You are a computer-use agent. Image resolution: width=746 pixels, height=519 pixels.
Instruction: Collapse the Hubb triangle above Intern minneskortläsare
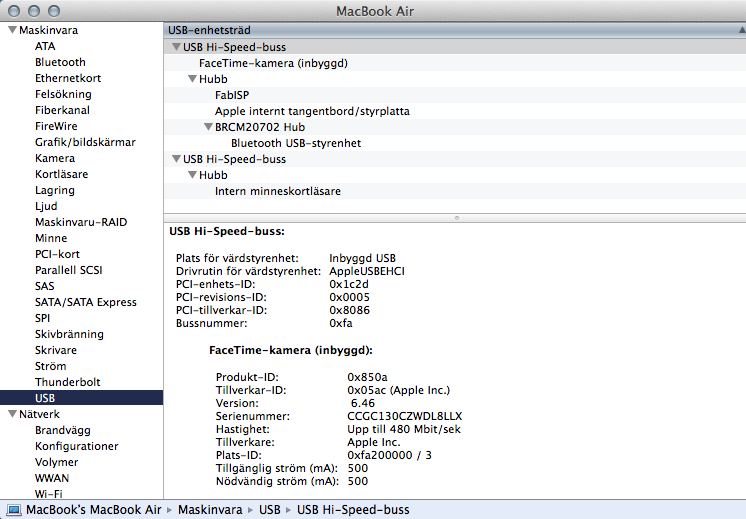coord(192,175)
